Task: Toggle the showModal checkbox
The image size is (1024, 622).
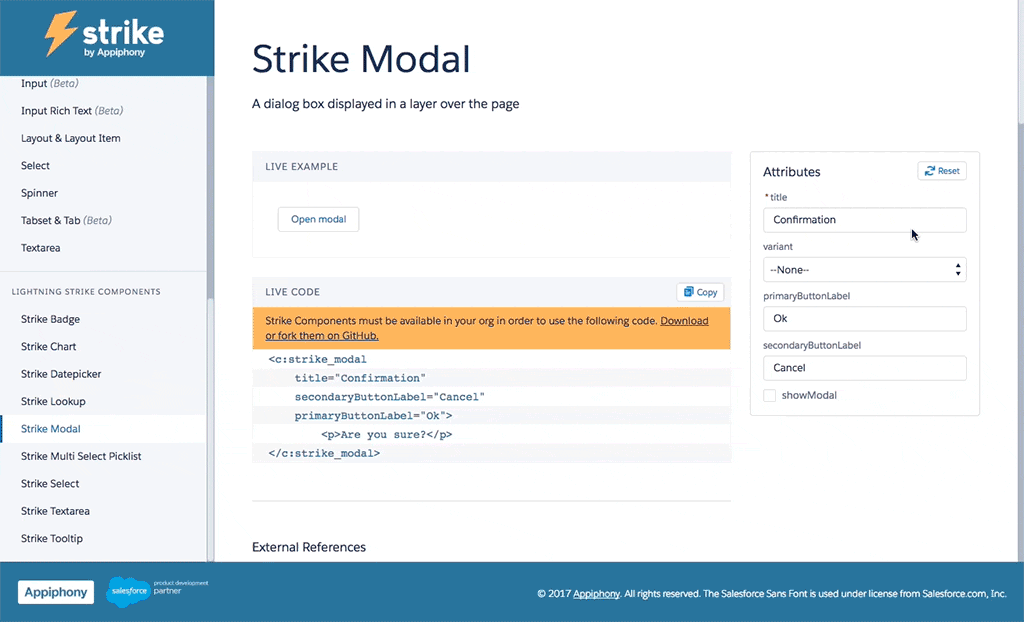Action: (x=769, y=395)
